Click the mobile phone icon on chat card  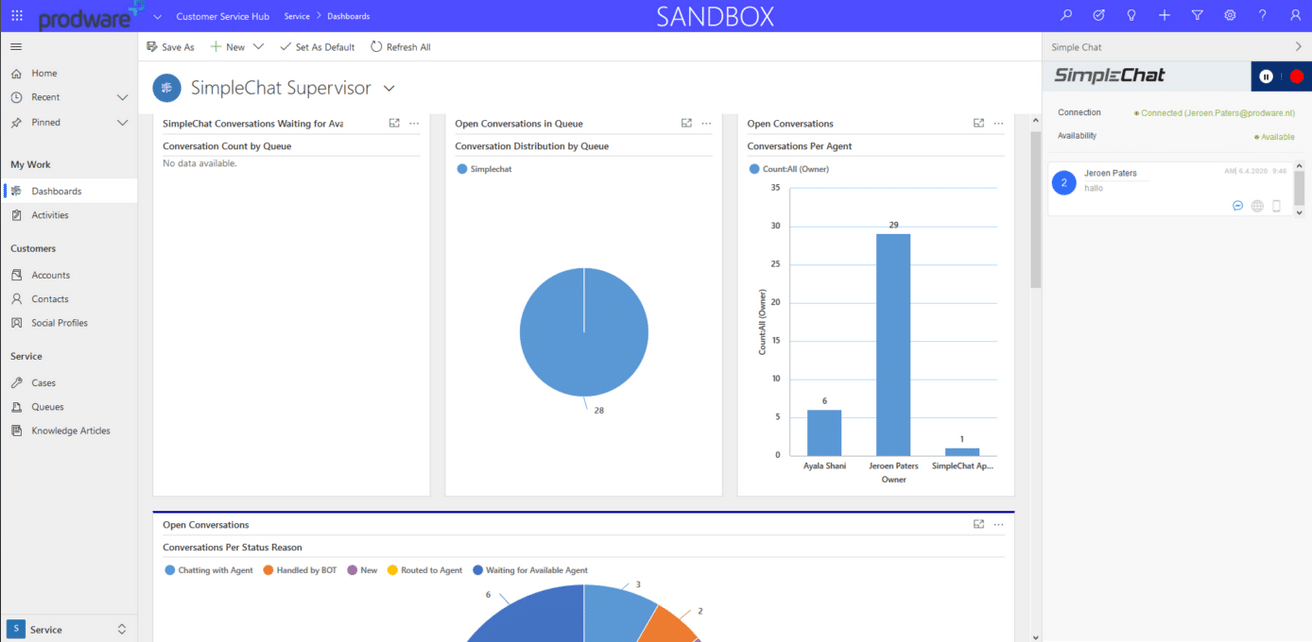tap(1276, 206)
